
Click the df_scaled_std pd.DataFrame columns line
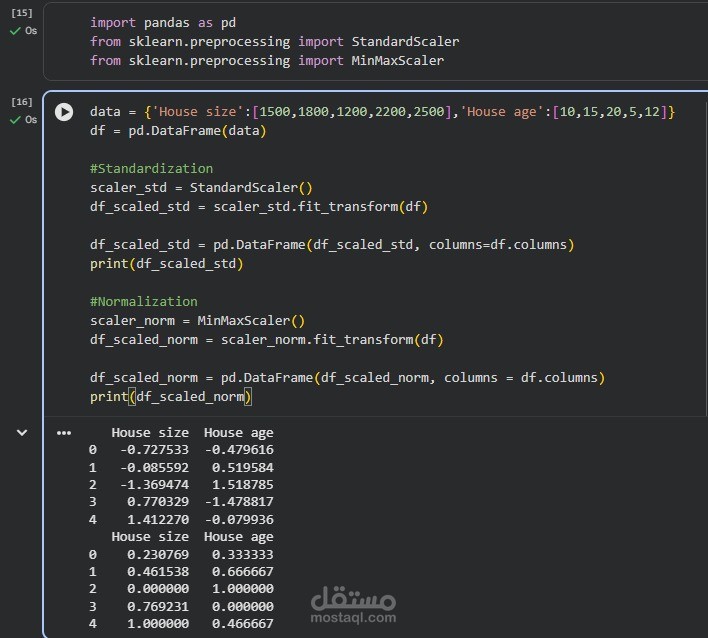point(332,245)
